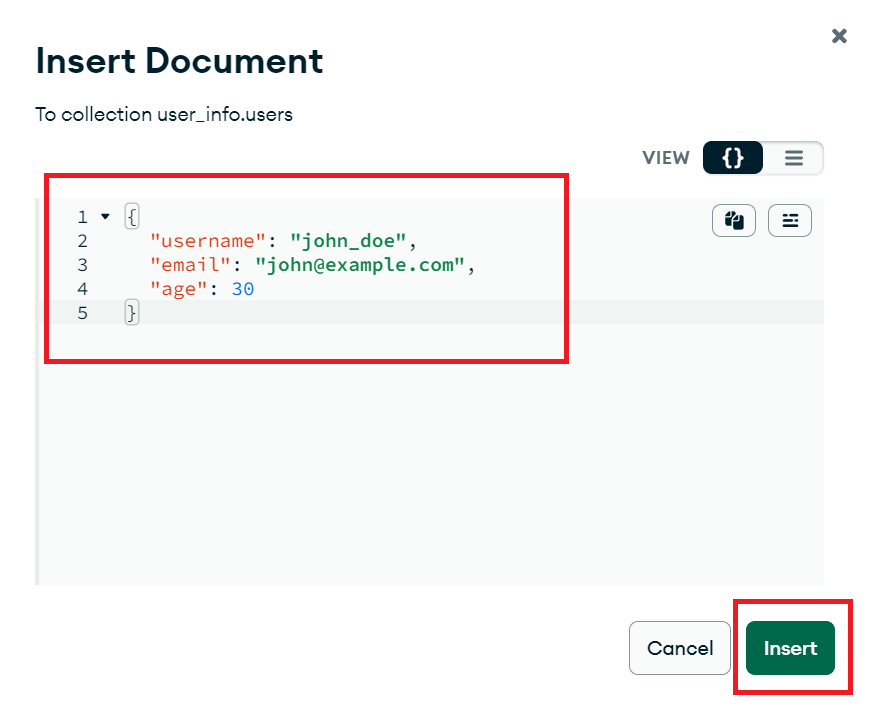Copy the document with copy icon

pyautogui.click(x=734, y=221)
